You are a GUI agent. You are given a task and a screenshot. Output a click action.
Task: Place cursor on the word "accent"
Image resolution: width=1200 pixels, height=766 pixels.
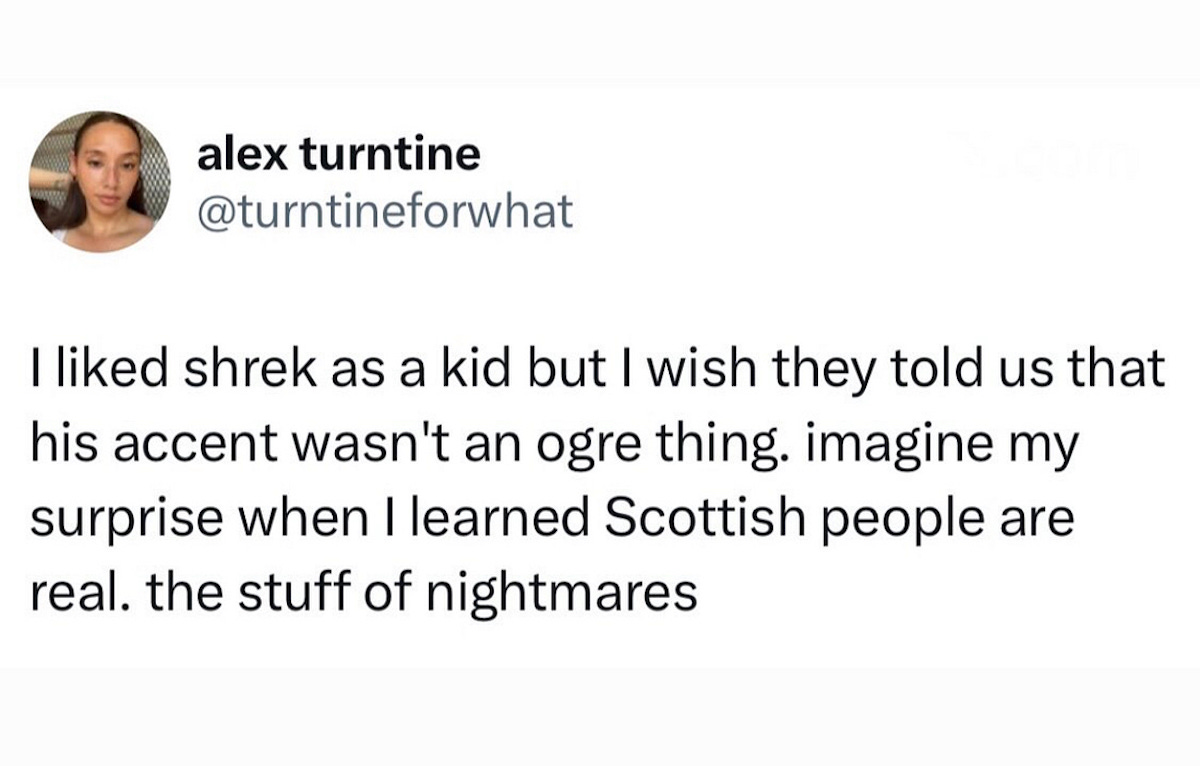195,445
